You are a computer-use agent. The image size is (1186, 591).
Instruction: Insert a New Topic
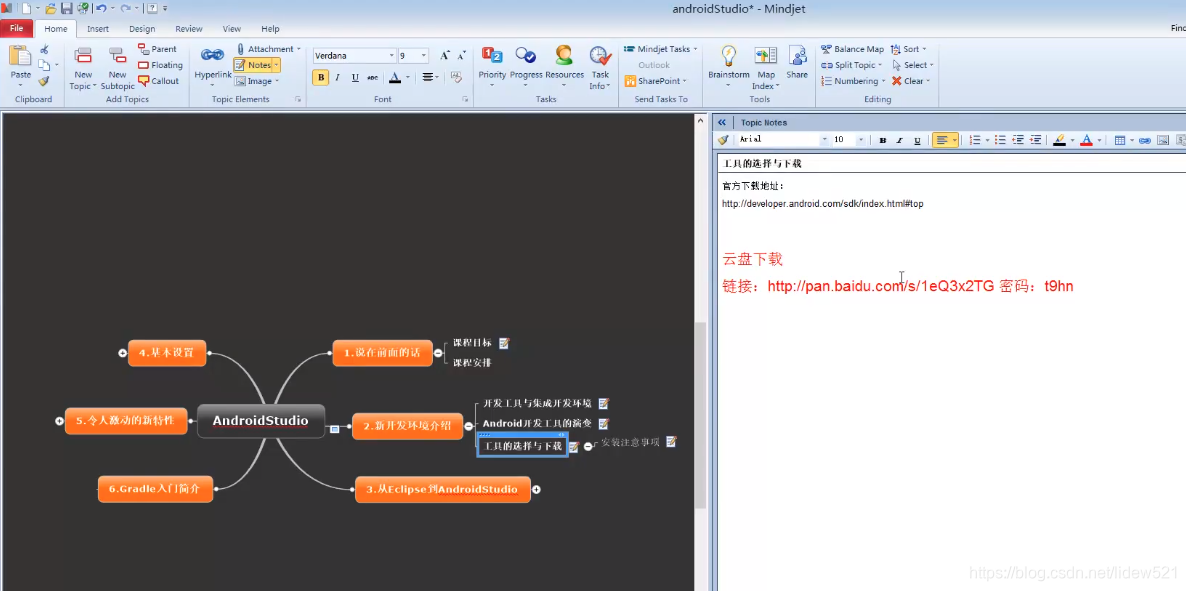[82, 67]
